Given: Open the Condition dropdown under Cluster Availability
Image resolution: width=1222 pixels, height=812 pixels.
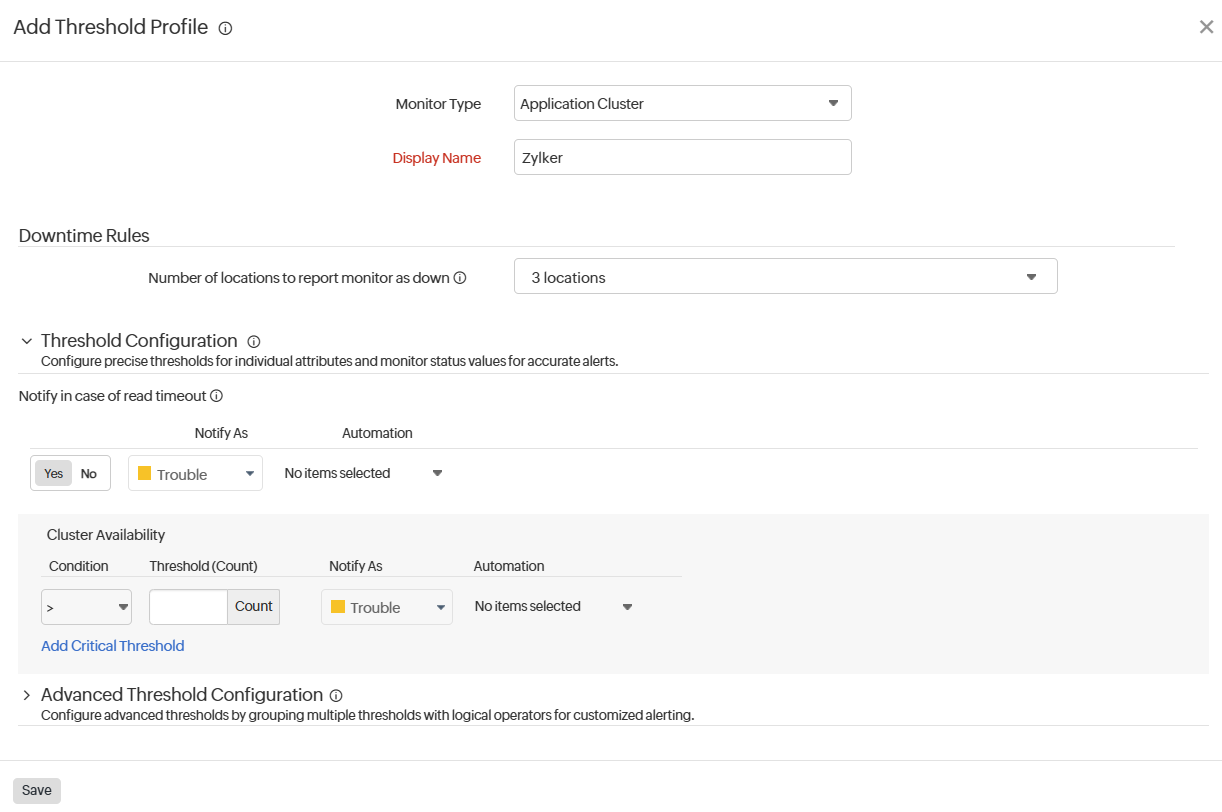Looking at the screenshot, I should (x=86, y=606).
